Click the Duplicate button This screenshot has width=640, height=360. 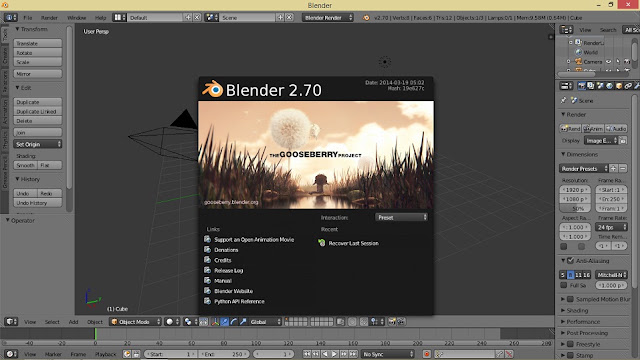click(x=38, y=102)
